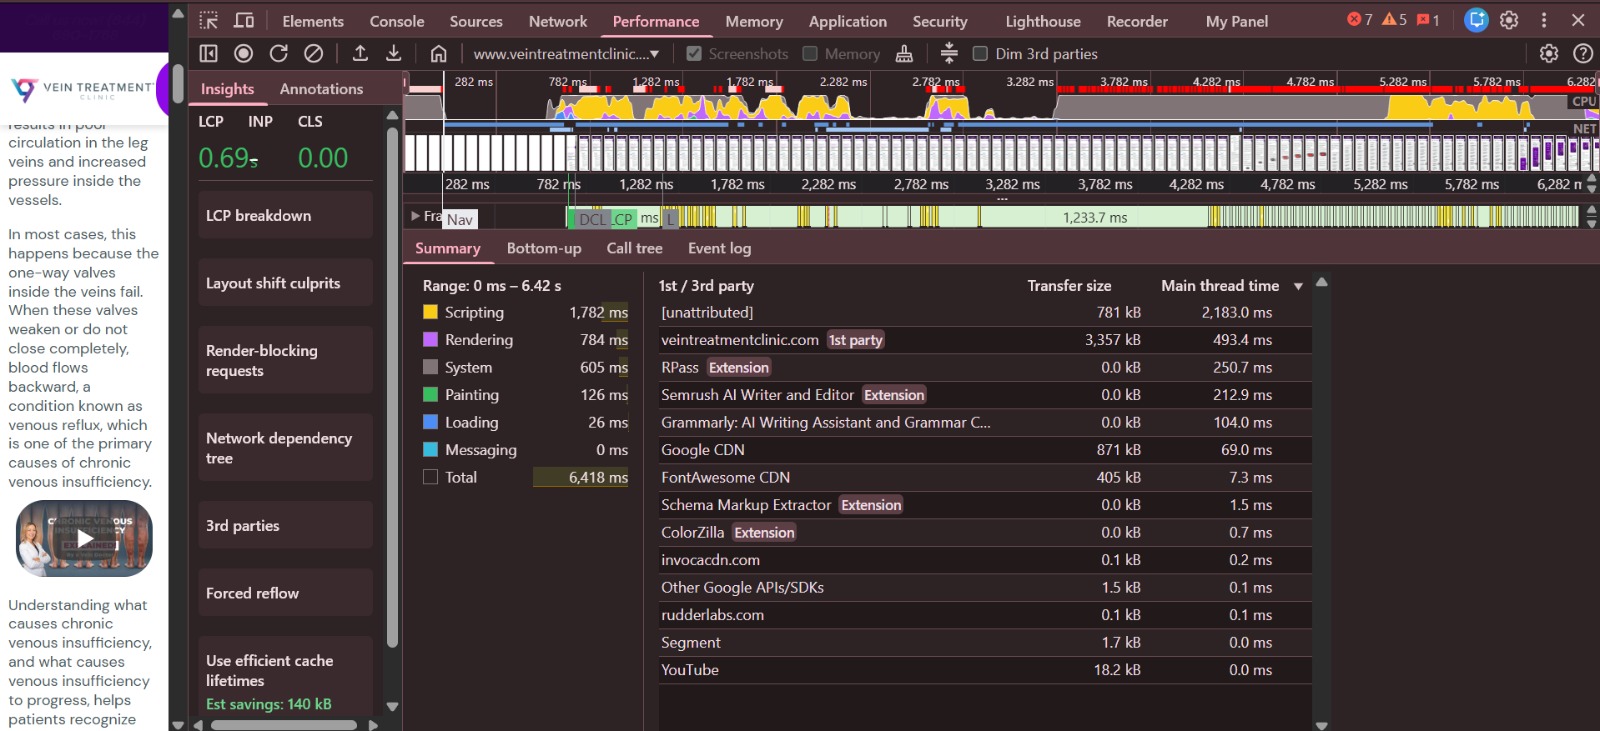Toggle sort arrow on Main thread time column
The width and height of the screenshot is (1600, 731).
click(x=1298, y=286)
